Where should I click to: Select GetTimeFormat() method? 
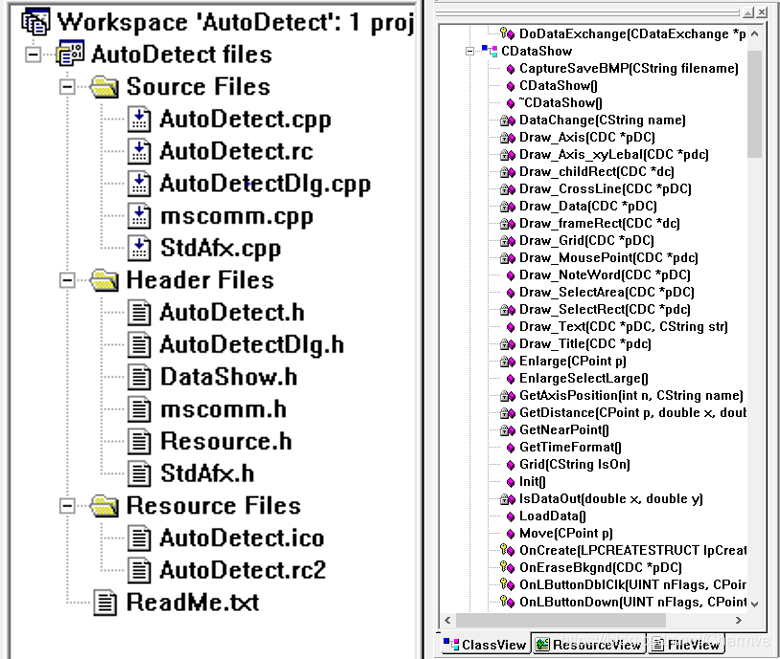pyautogui.click(x=571, y=447)
